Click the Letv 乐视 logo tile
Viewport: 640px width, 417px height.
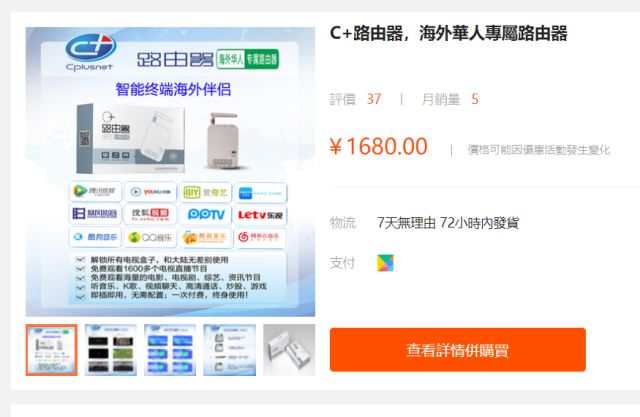pos(260,215)
